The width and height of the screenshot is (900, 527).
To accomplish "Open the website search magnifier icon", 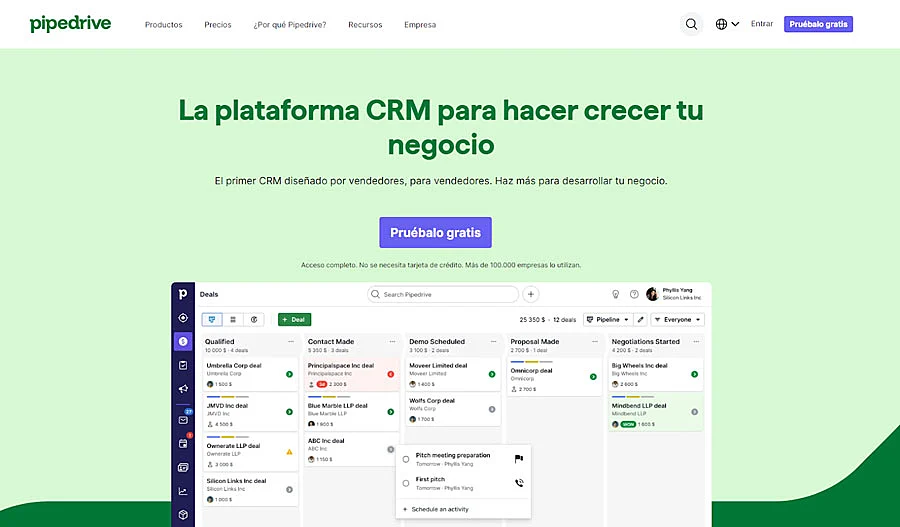I will (x=692, y=24).
